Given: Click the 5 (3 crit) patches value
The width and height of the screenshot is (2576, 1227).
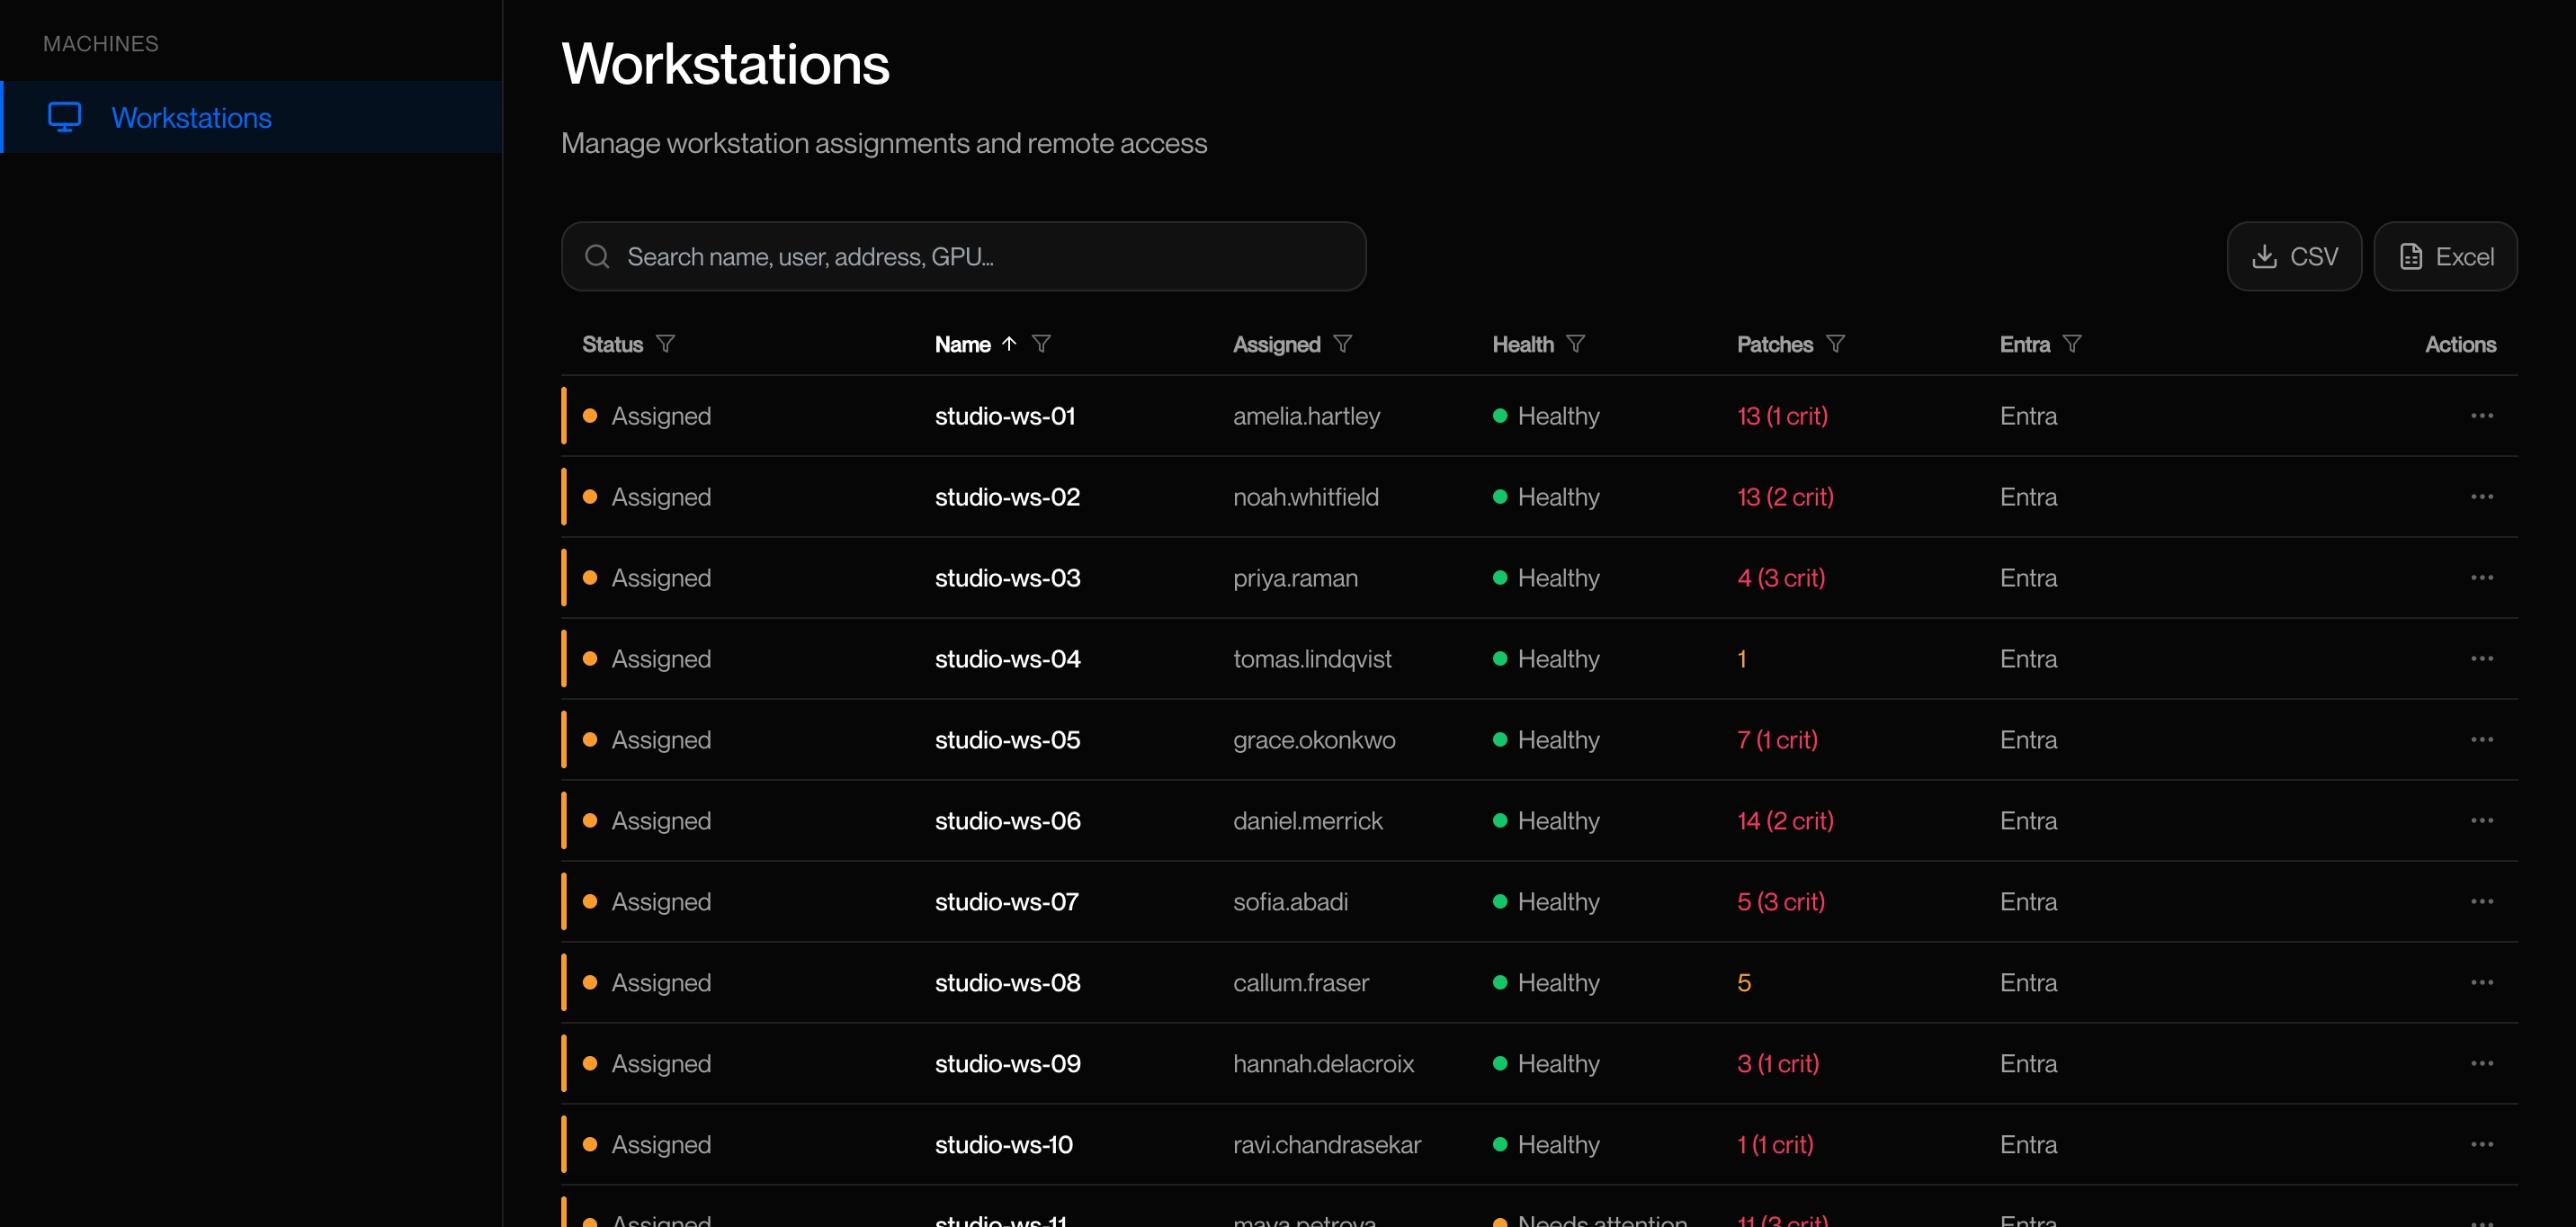Looking at the screenshot, I should [x=1781, y=902].
